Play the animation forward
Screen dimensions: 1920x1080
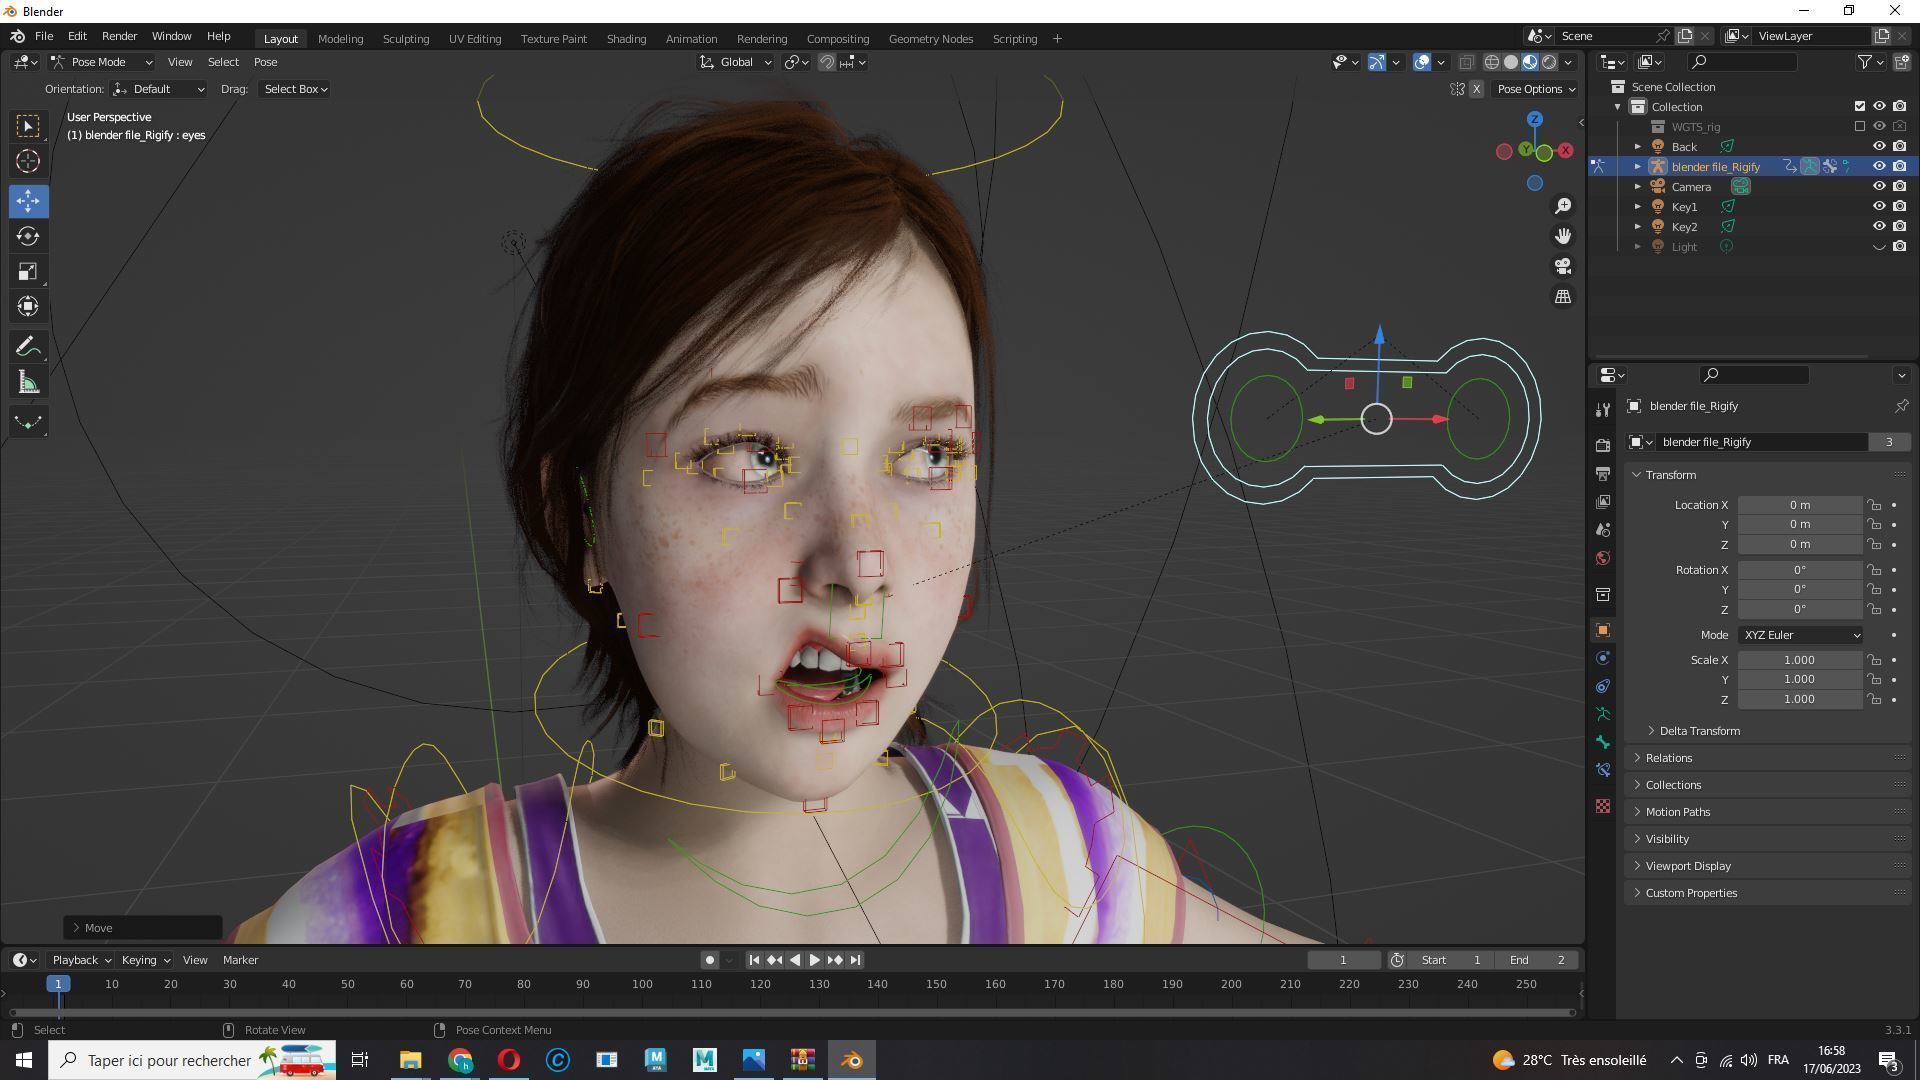814,960
